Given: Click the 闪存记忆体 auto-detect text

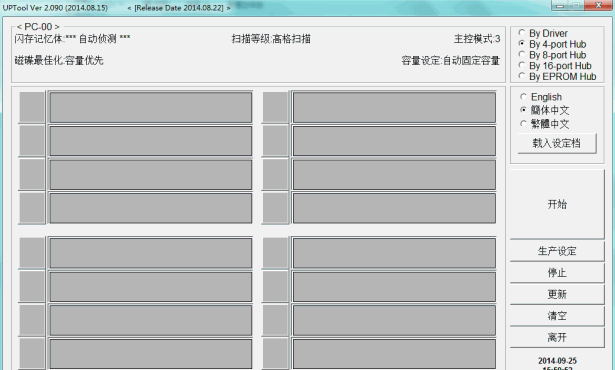Looking at the screenshot, I should (x=73, y=39).
